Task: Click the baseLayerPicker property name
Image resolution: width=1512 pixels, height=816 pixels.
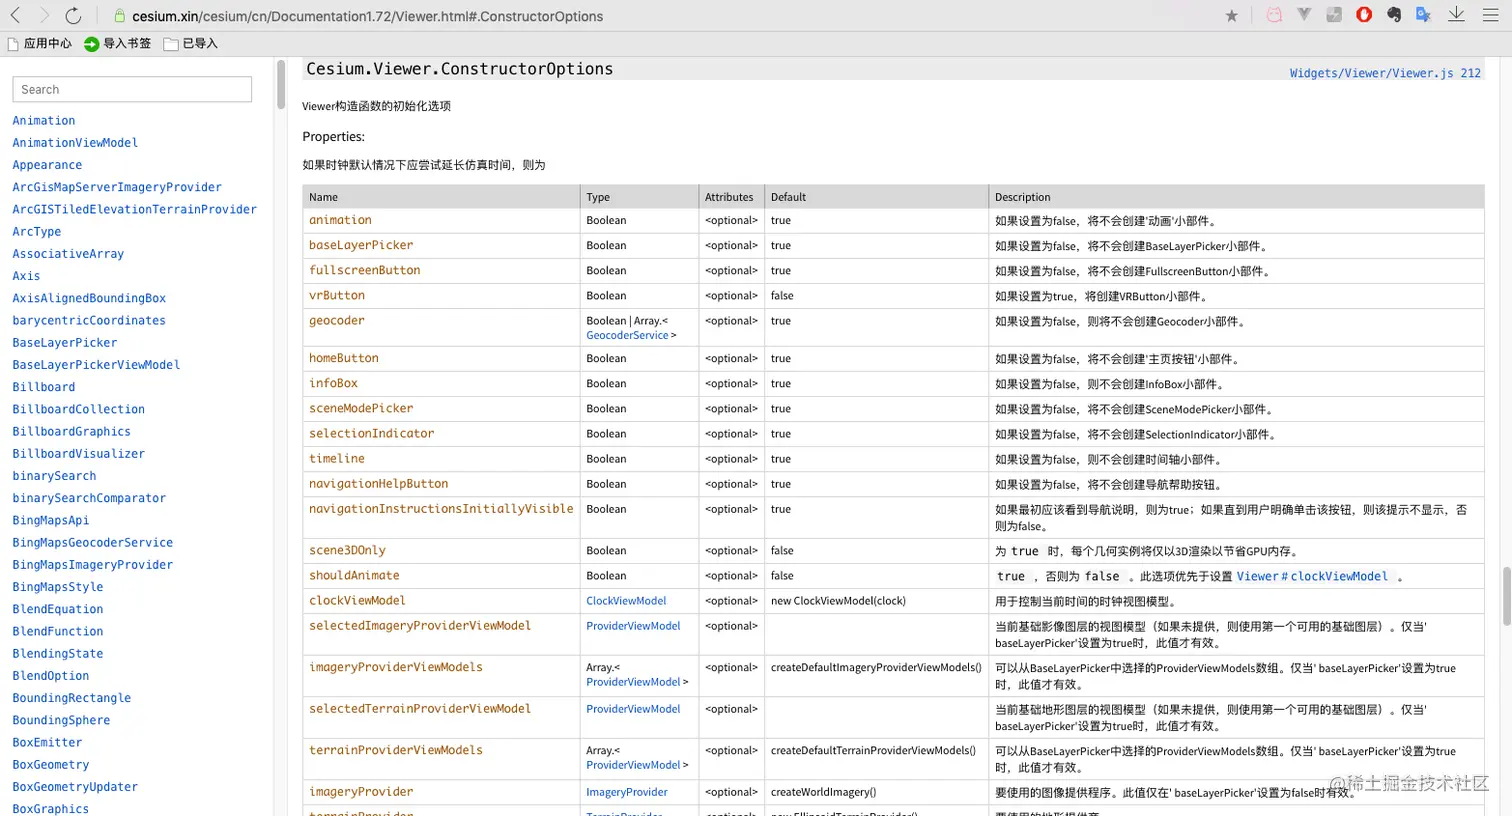Action: [361, 245]
